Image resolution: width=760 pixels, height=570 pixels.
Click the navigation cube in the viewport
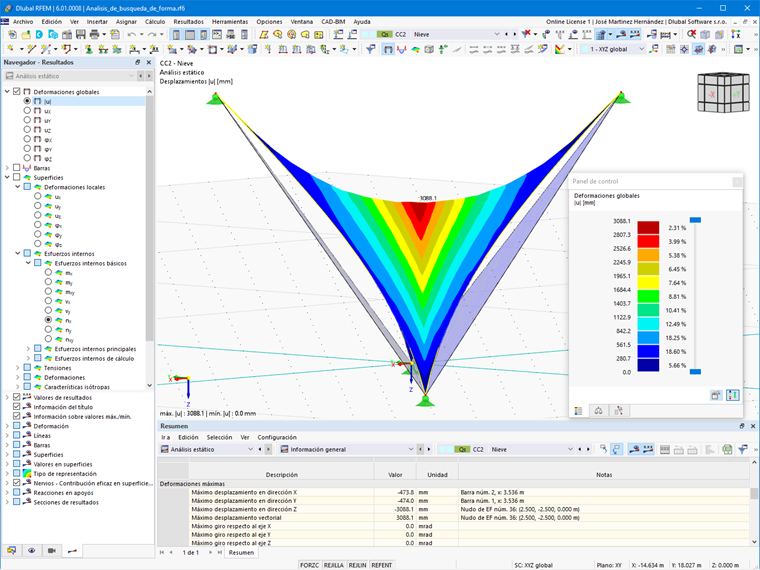point(723,93)
